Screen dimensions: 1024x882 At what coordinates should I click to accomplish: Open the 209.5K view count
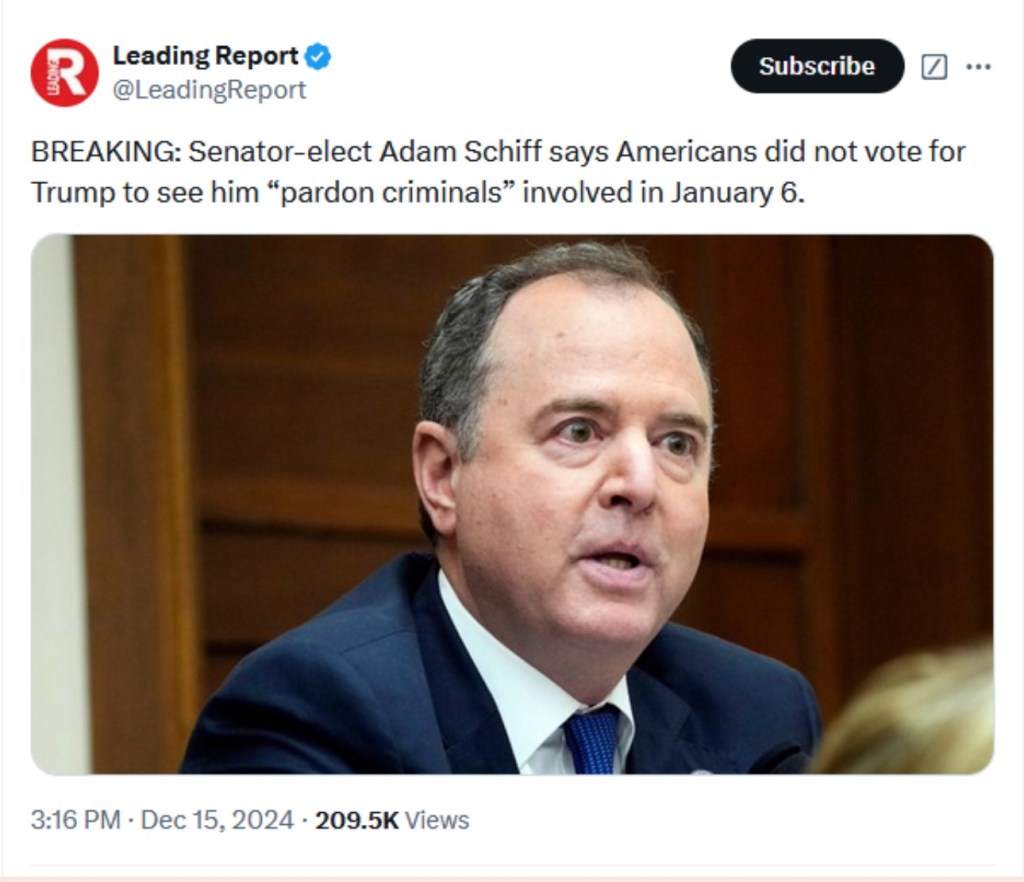click(356, 820)
